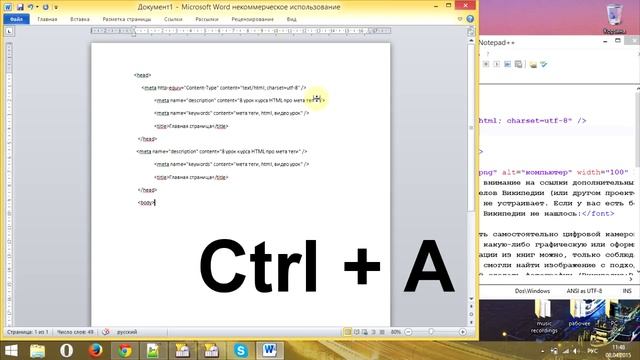Screen dimensions: 640x360
Task: Click "ANSI as UTF-8" in Notepad++ status bar
Action: pos(584,291)
